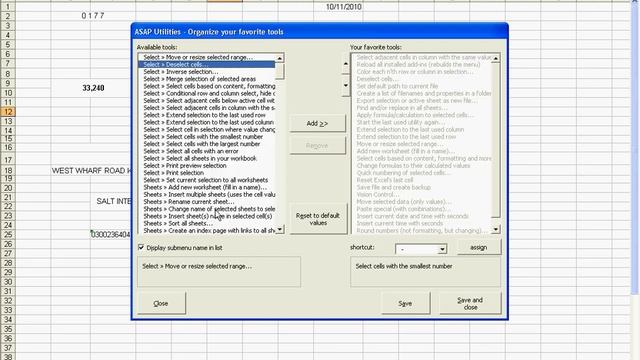640x360 pixels.
Task: Select 'Sheets > Add new worksheet (fill in a name)...'
Action: click(207, 187)
